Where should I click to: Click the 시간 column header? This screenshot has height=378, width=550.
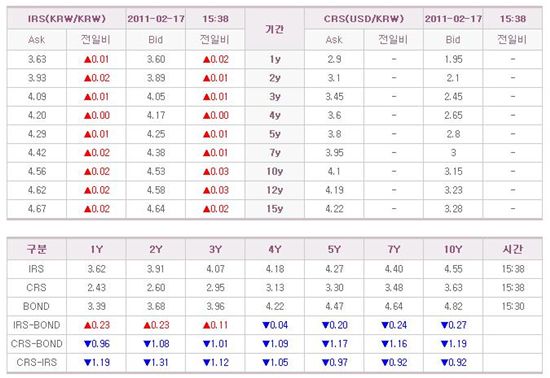[512, 249]
